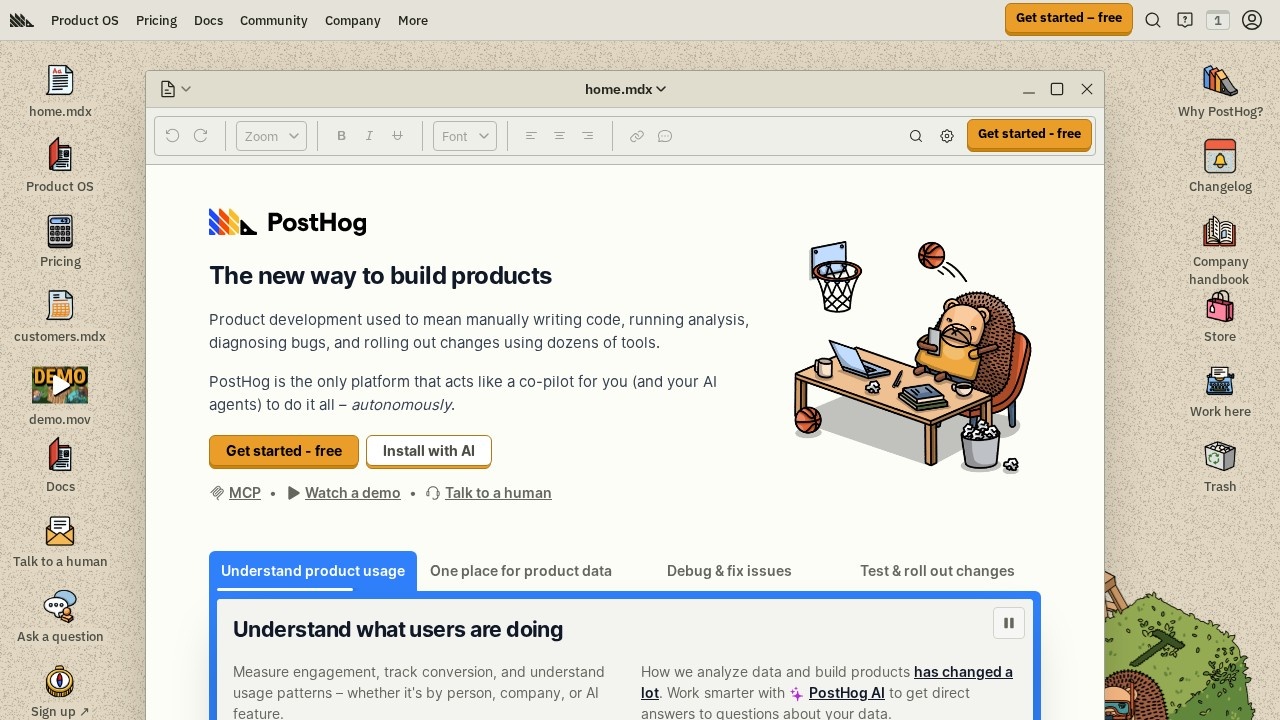Play the demo.mov video thumbnail

[60, 385]
